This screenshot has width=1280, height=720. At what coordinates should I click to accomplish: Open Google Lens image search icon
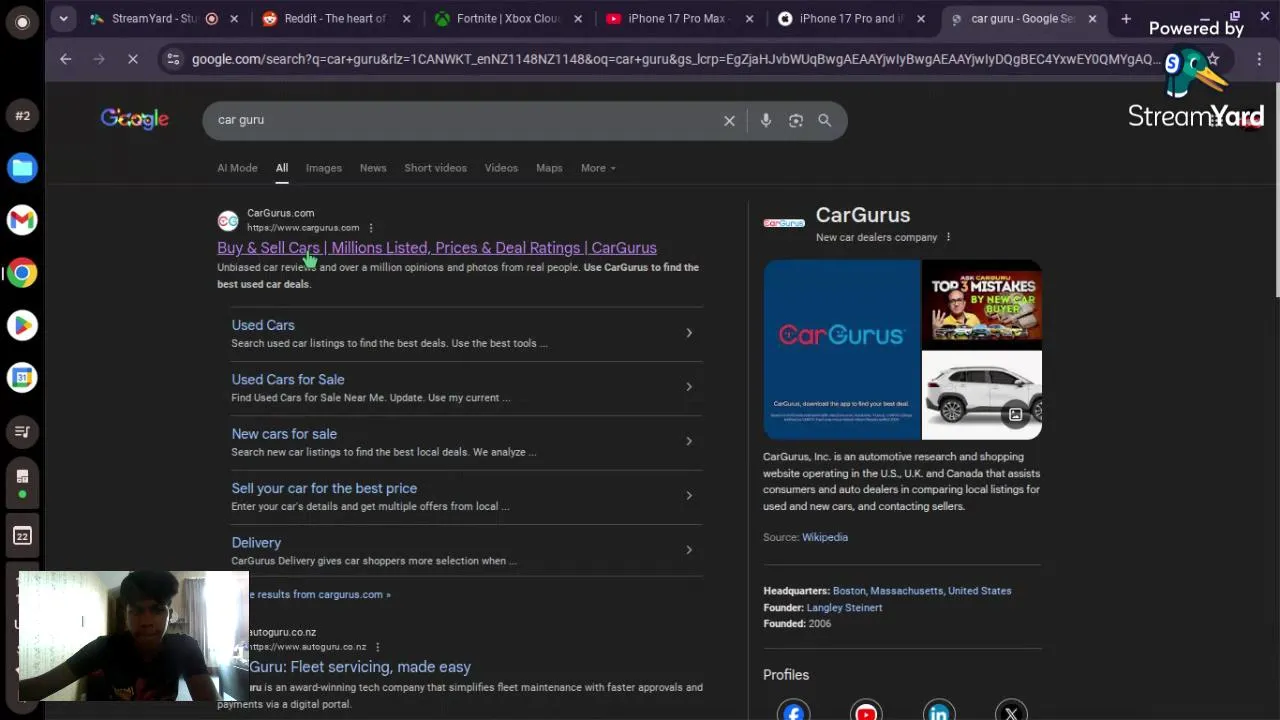click(x=796, y=120)
